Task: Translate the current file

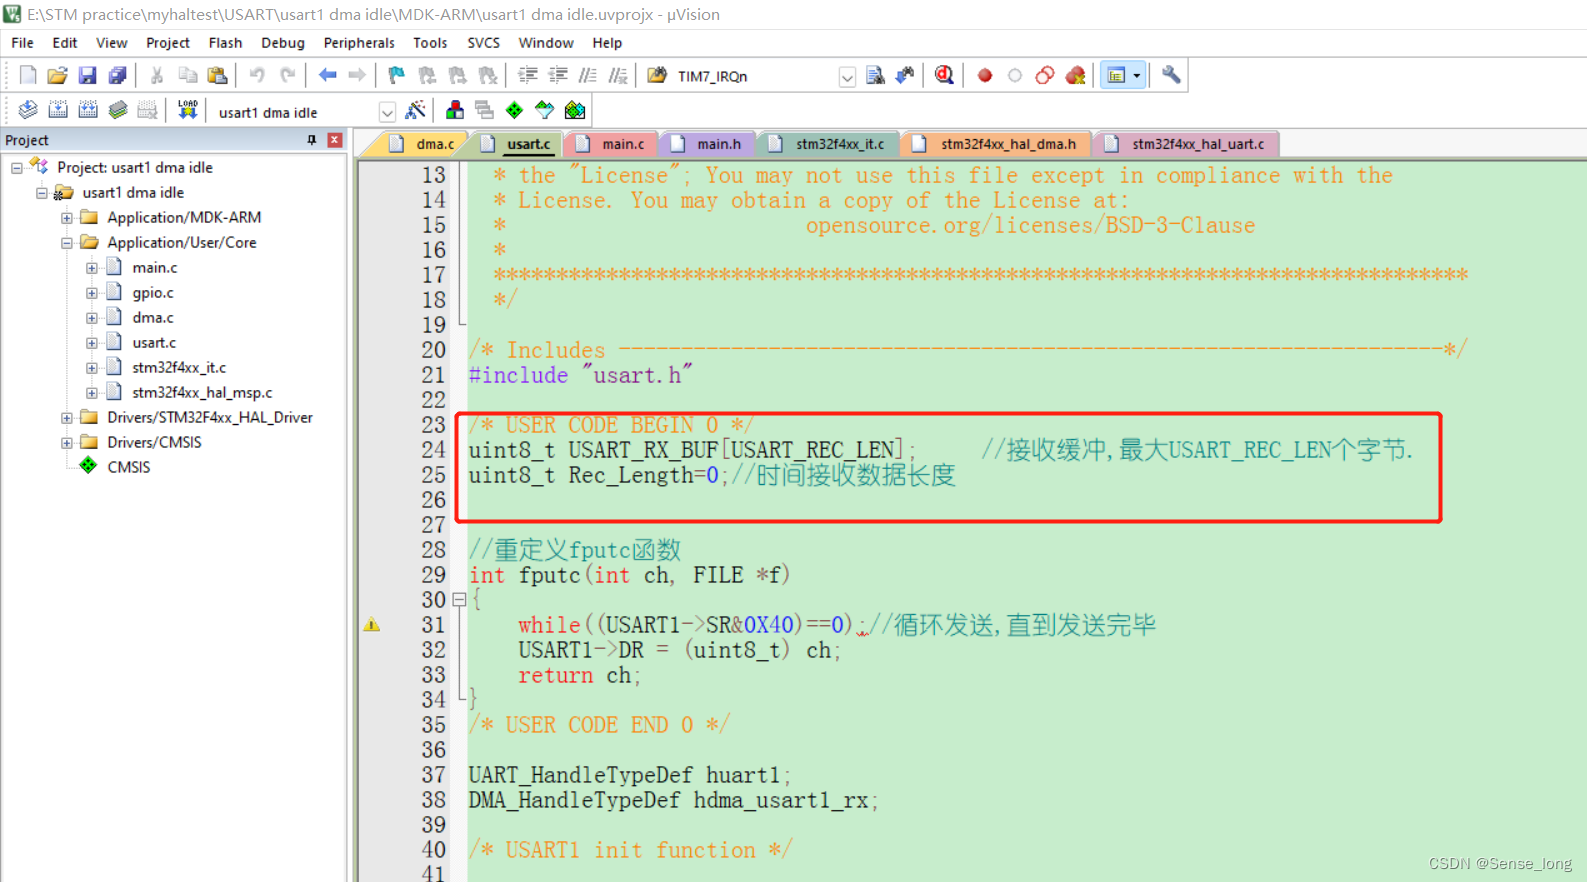Action: click(x=28, y=110)
